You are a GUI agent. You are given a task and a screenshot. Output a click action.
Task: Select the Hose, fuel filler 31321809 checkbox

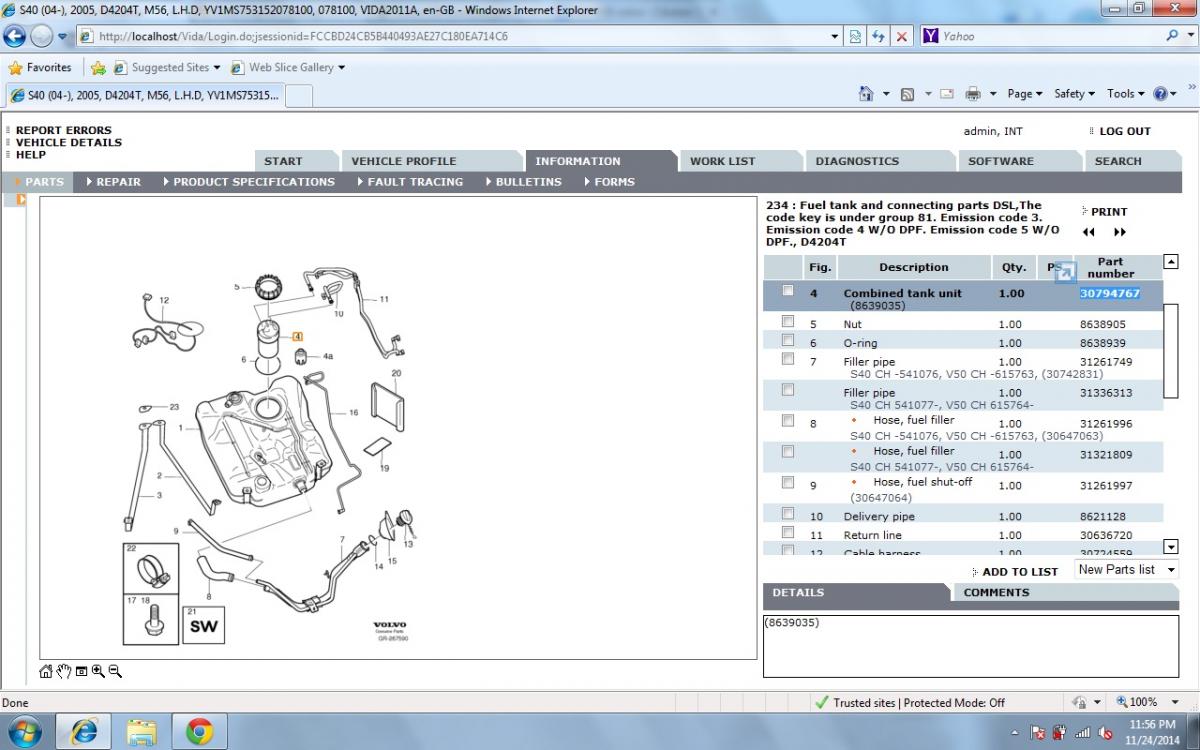click(x=788, y=451)
